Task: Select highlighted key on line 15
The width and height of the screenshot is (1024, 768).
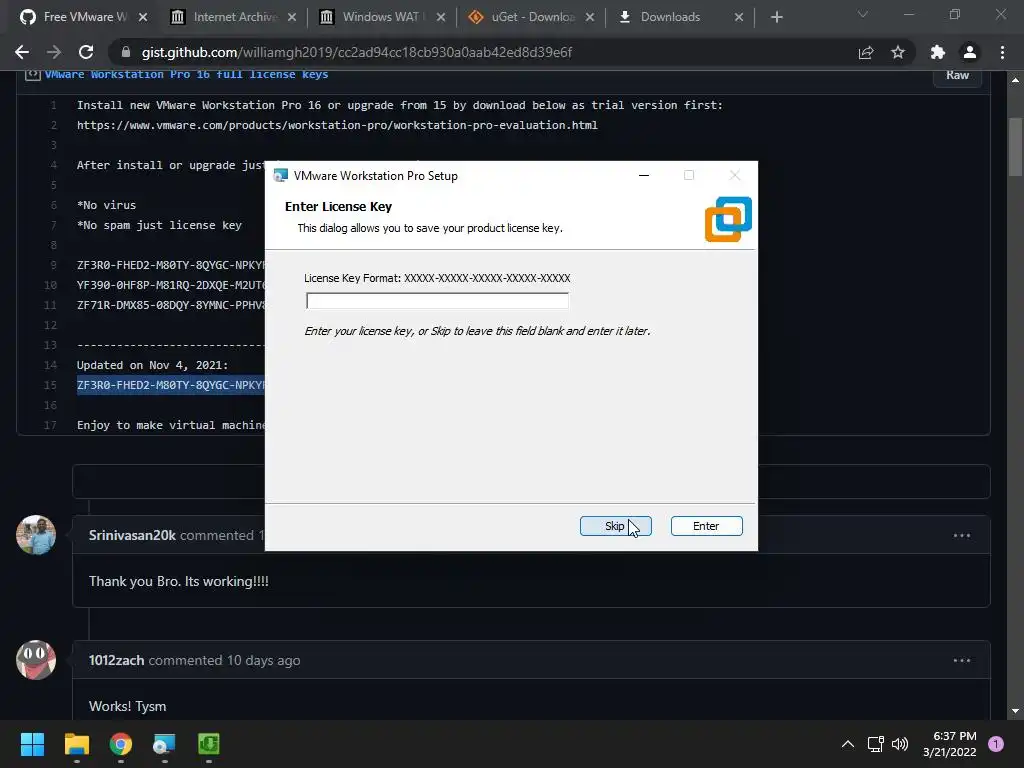Action: (170, 385)
